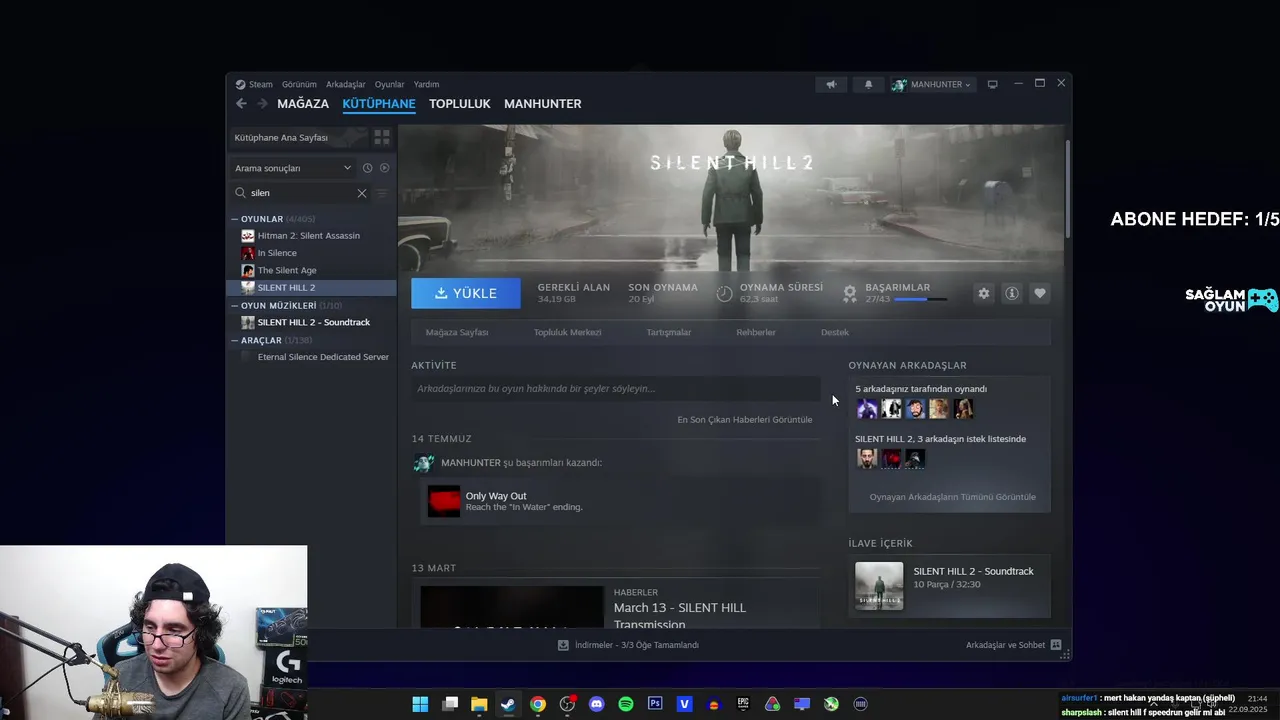The height and width of the screenshot is (720, 1280).
Task: Click the page vertical scrollbar
Action: [x=1068, y=188]
